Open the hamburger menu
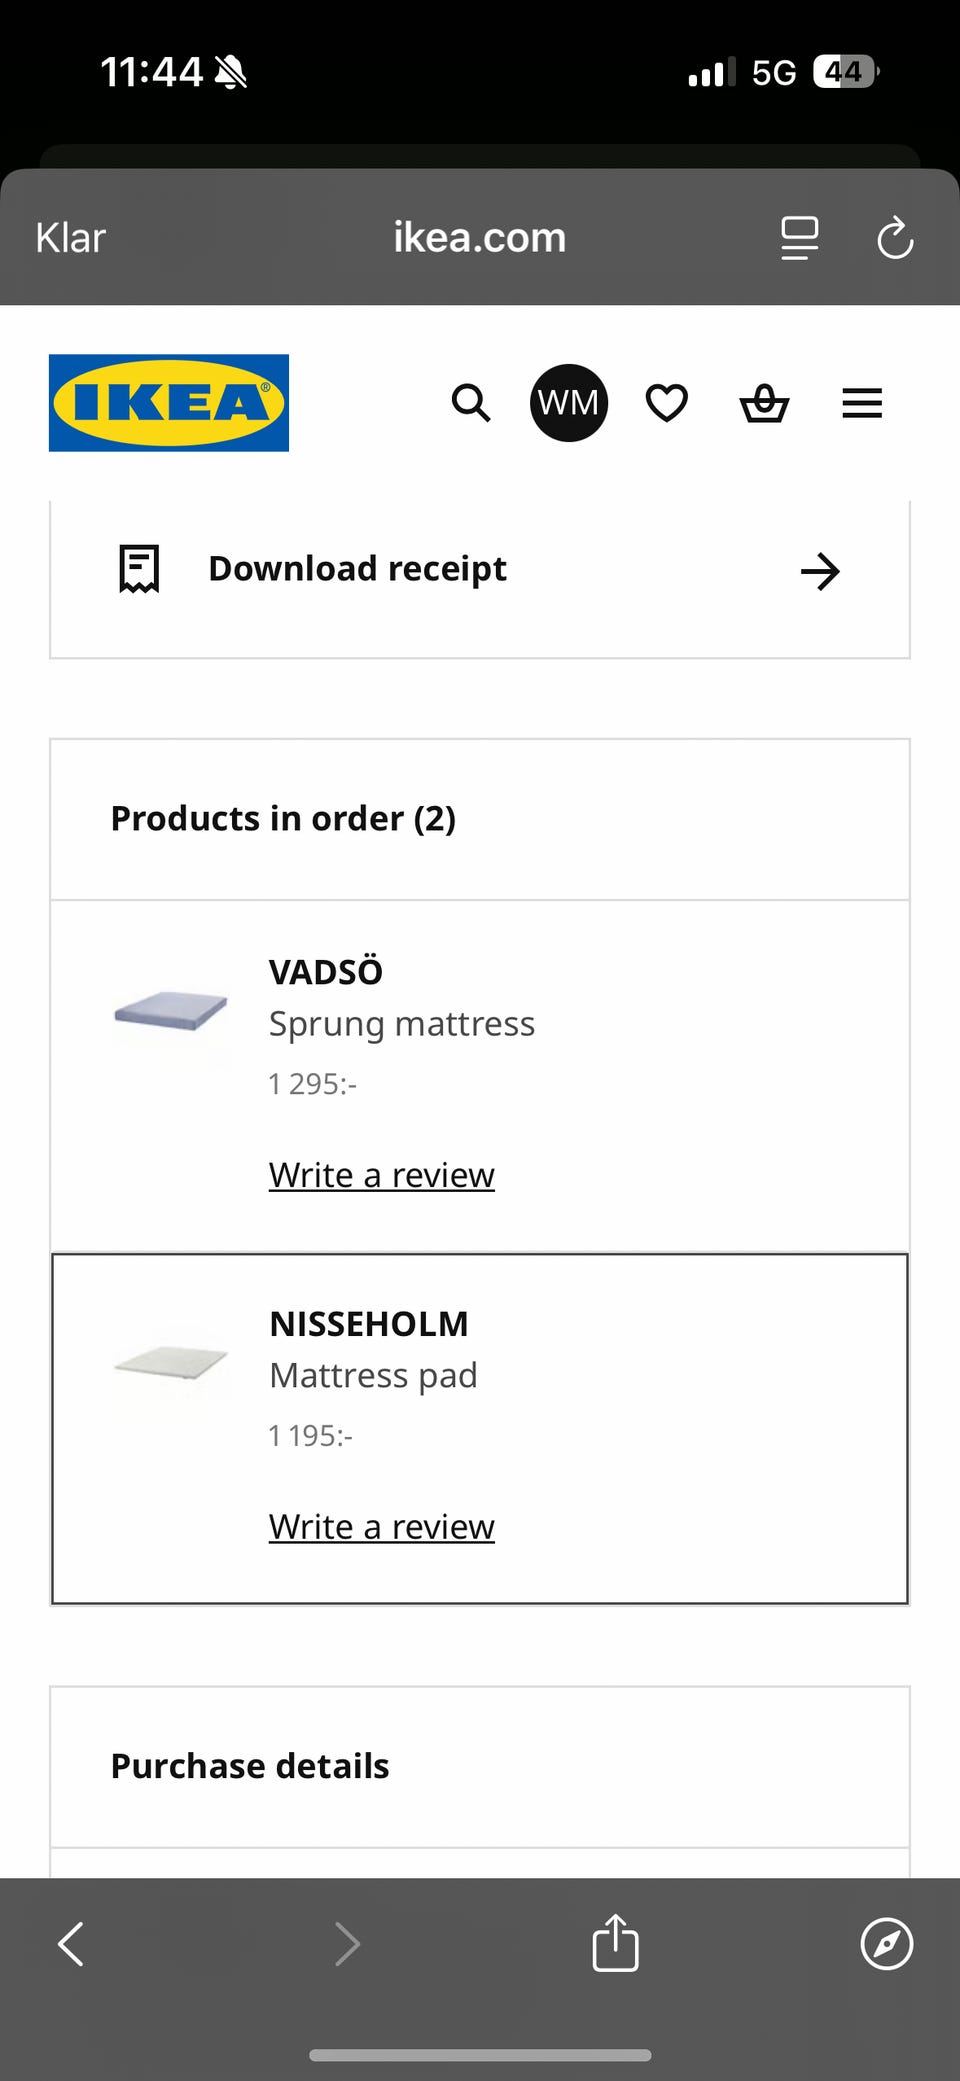Image resolution: width=960 pixels, height=2081 pixels. pyautogui.click(x=862, y=403)
